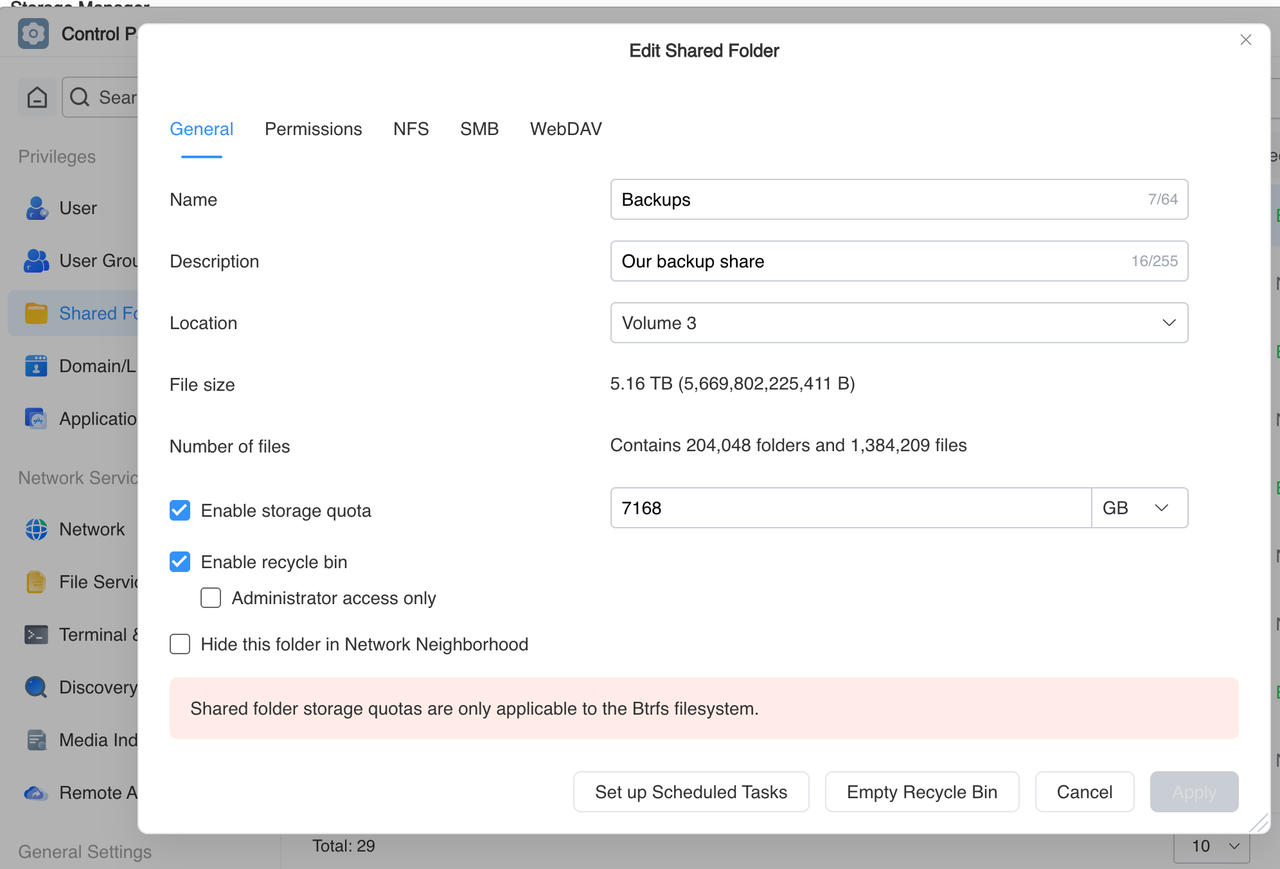Tick Hide this folder in Network Neighborhood
Screen dimensions: 1280x869
pos(180,644)
